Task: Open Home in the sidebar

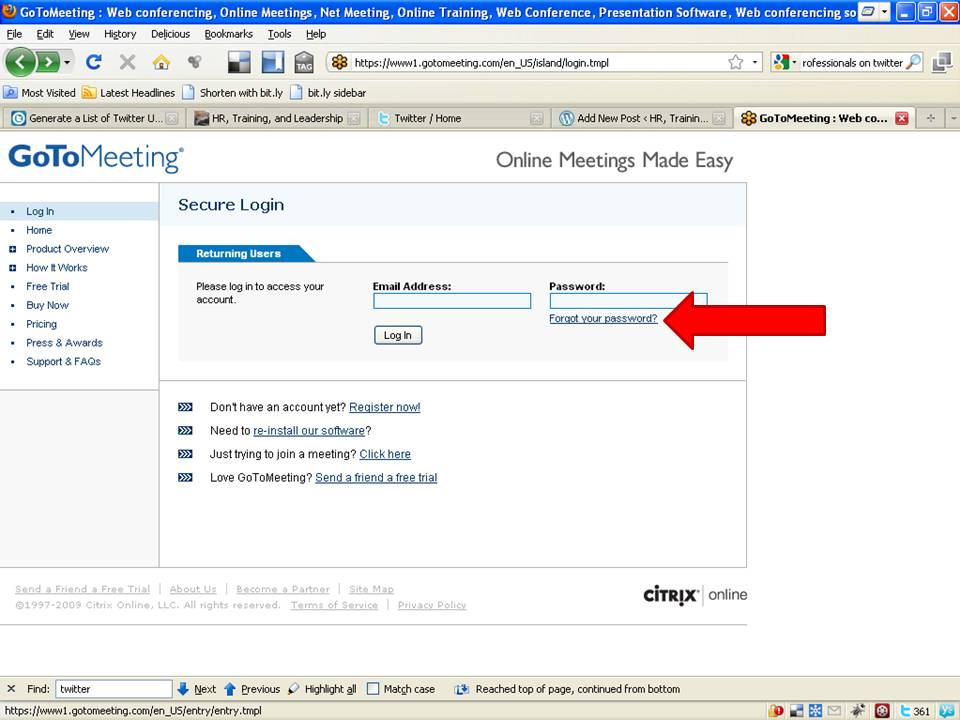Action: [39, 230]
